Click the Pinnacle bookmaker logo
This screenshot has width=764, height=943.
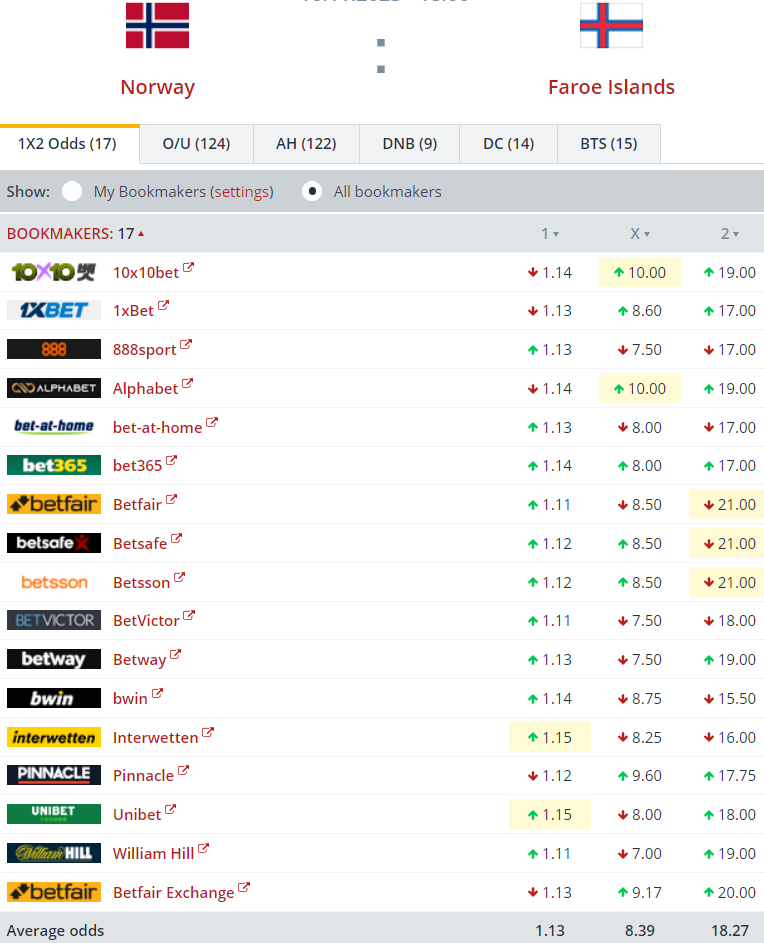pyautogui.click(x=54, y=775)
